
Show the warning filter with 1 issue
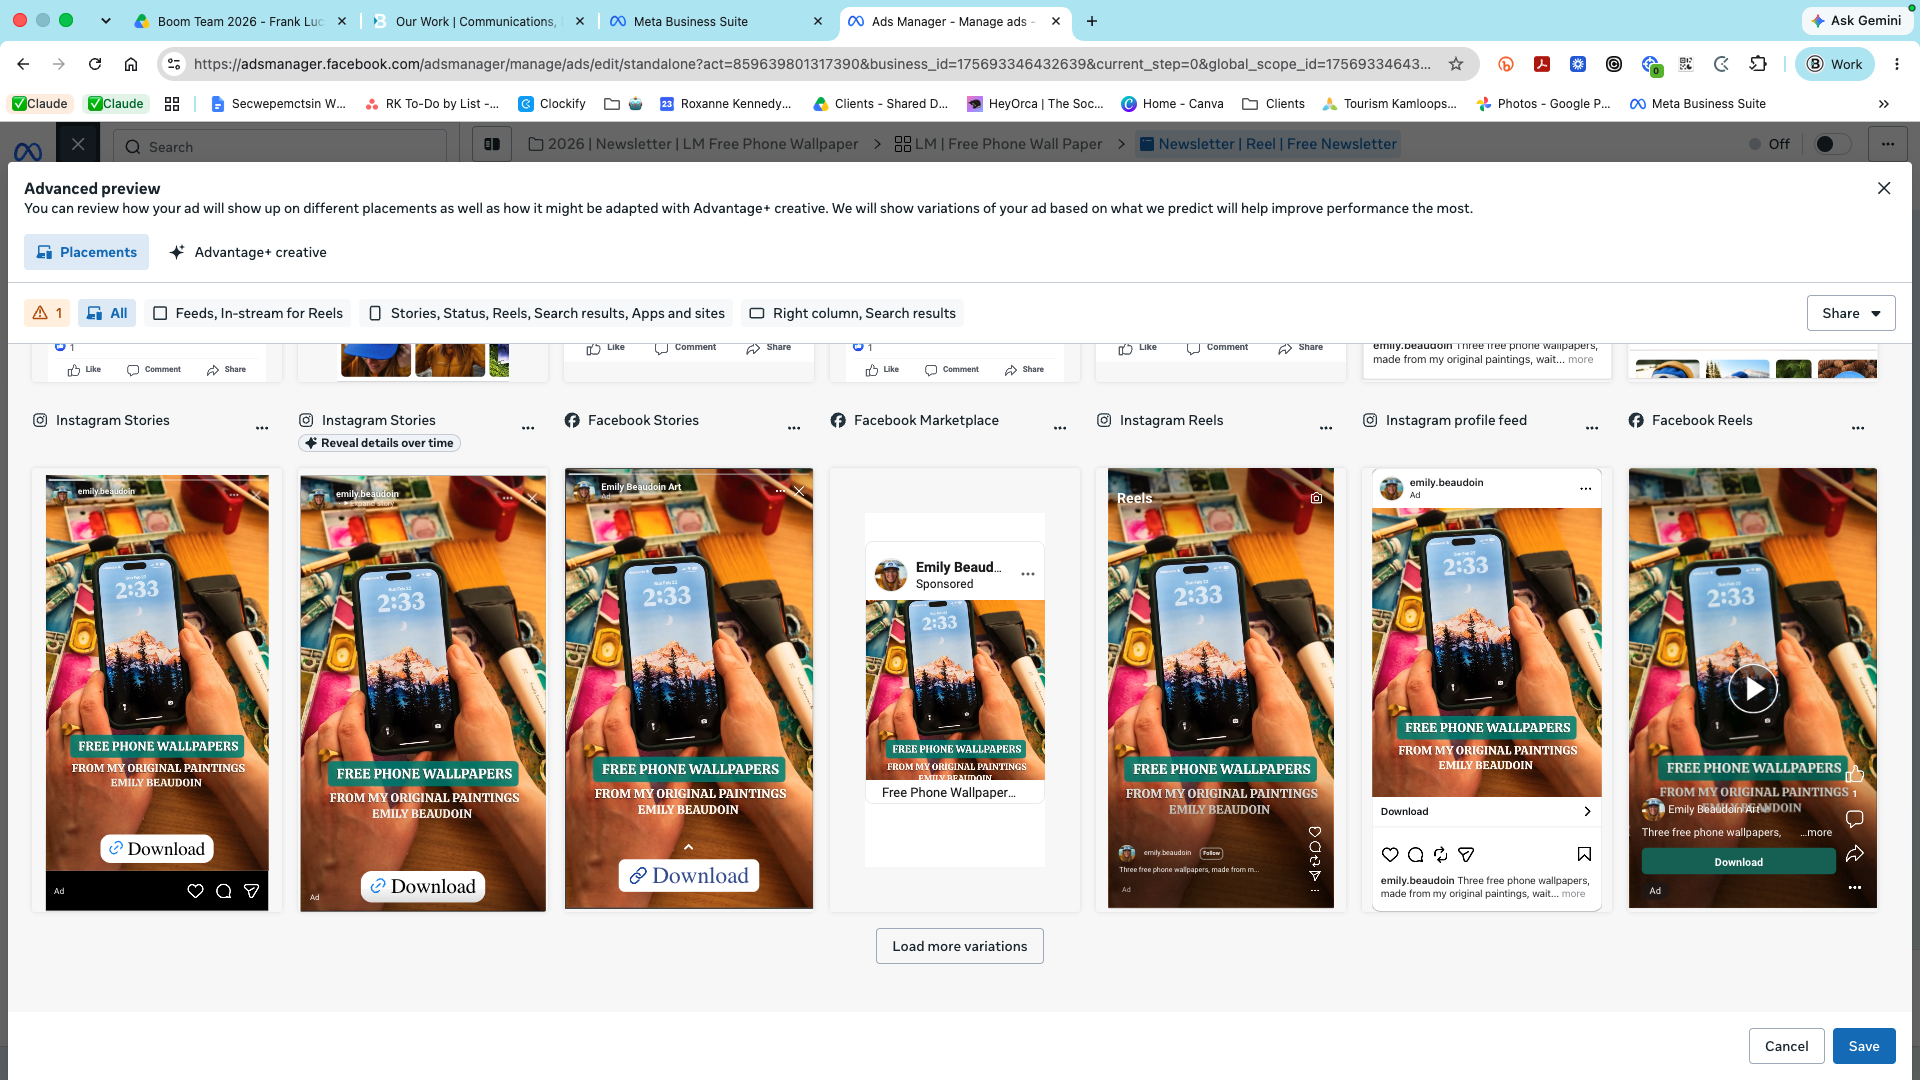click(x=47, y=313)
